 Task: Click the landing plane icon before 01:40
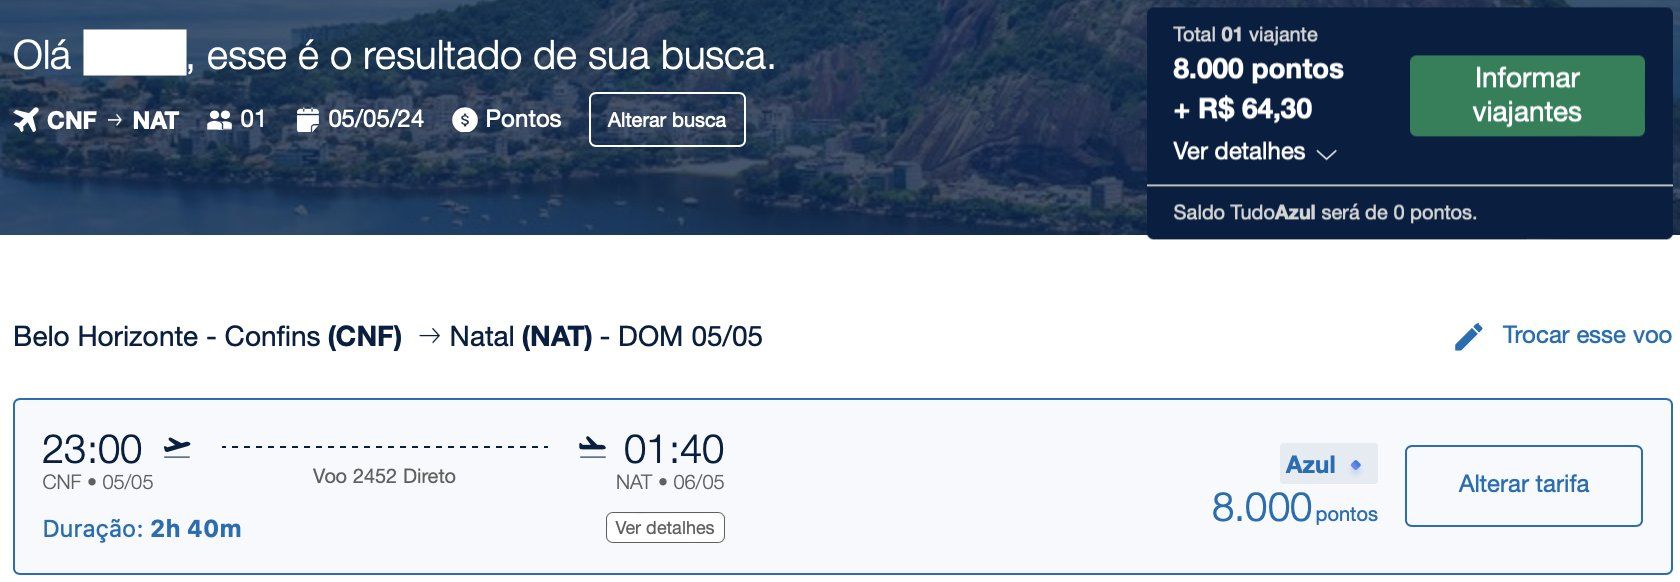pos(592,447)
